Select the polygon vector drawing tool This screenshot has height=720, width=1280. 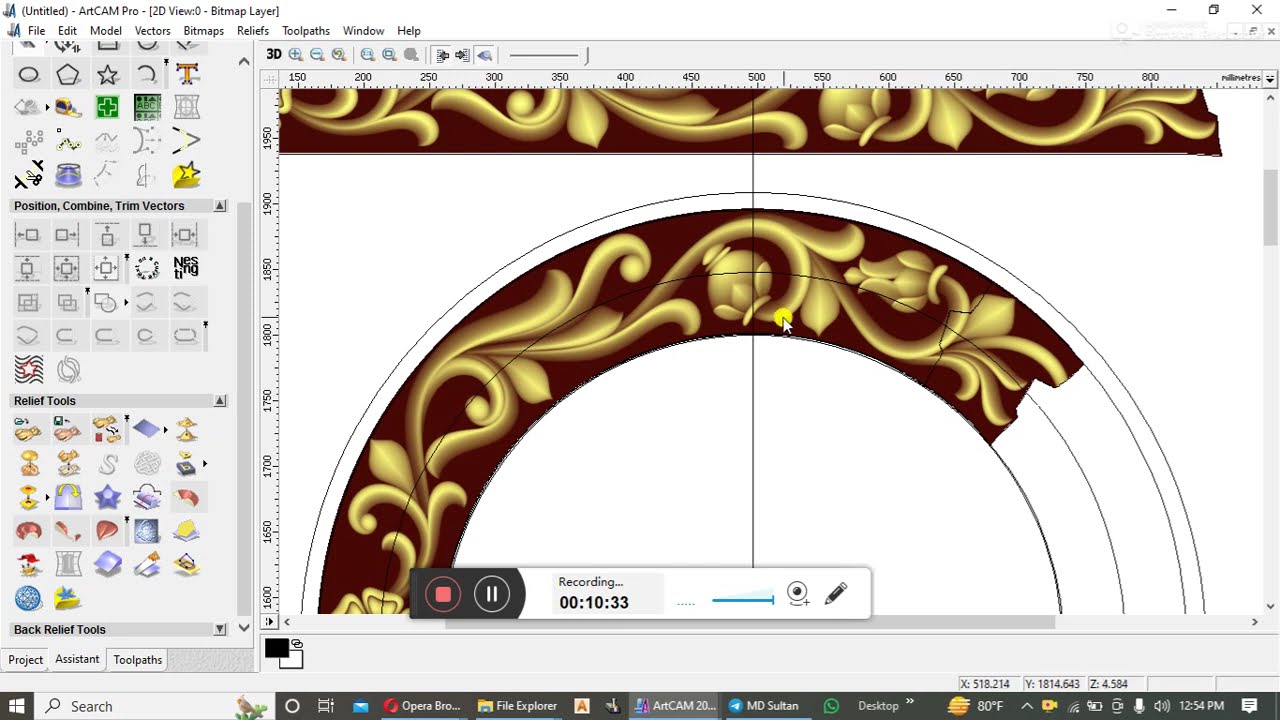[68, 74]
